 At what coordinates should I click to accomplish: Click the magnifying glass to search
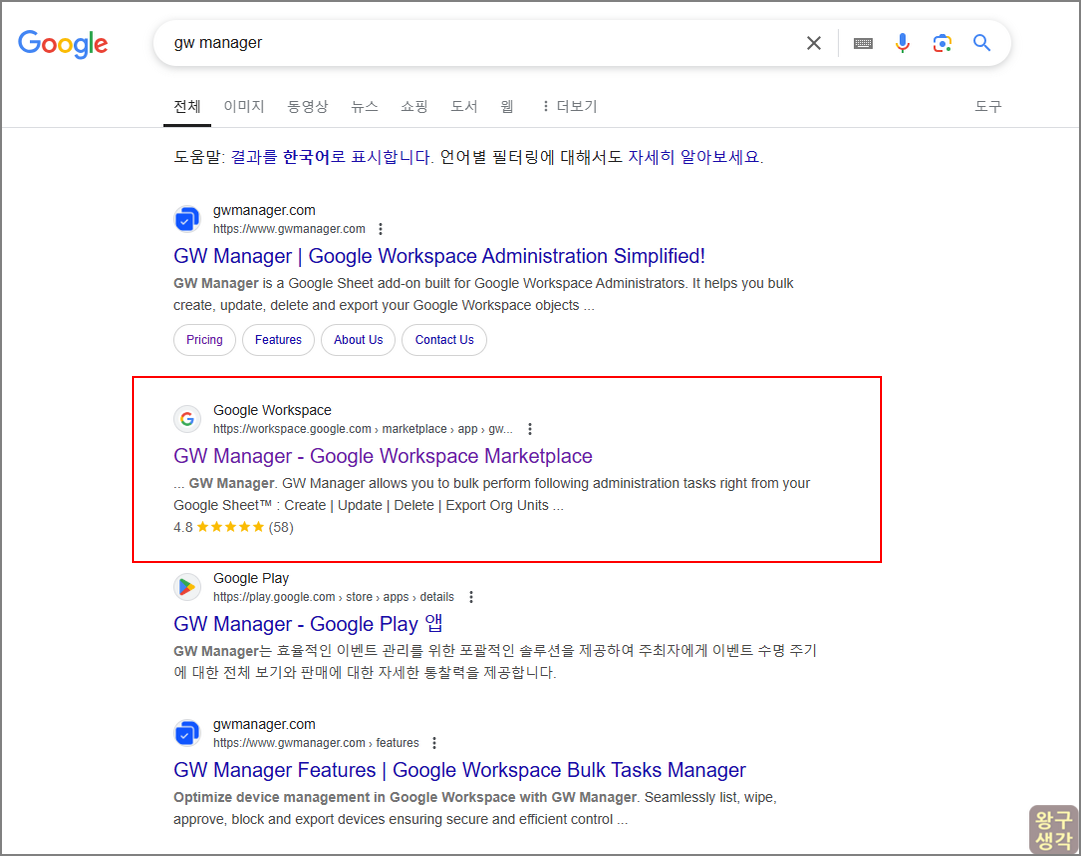tap(981, 43)
